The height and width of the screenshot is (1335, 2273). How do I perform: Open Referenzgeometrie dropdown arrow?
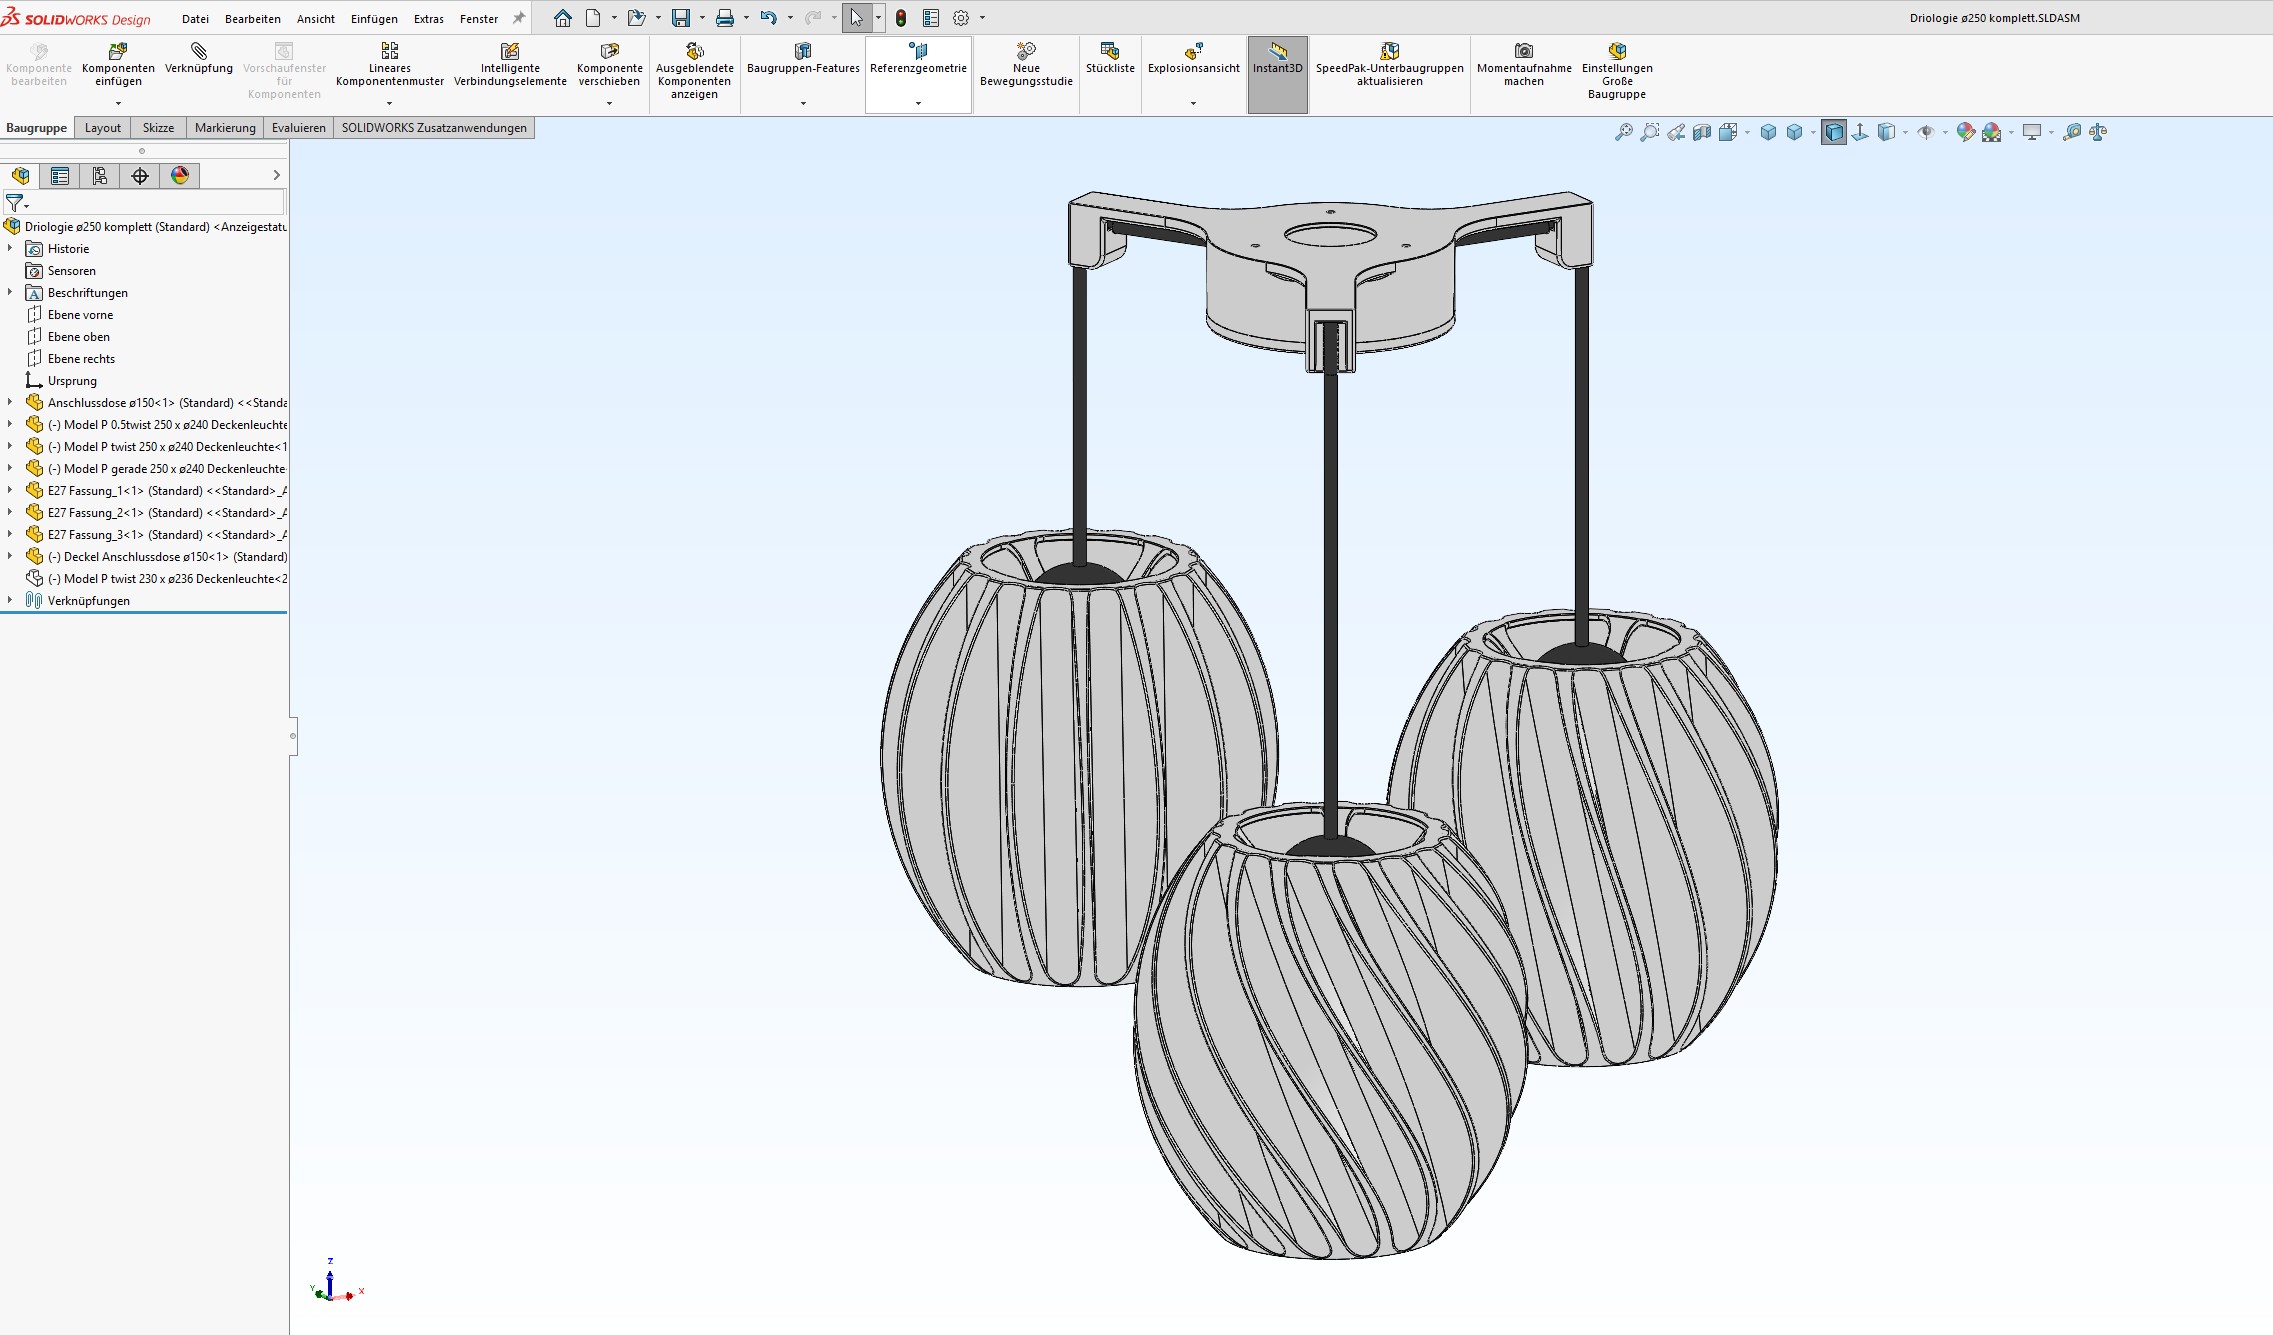tap(918, 103)
